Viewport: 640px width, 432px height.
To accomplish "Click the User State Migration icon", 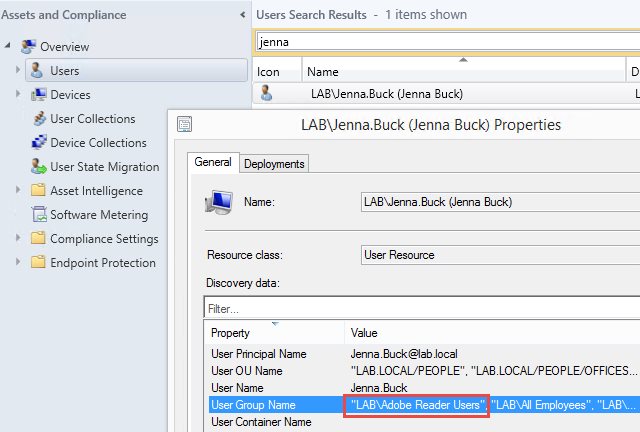I will tap(39, 167).
